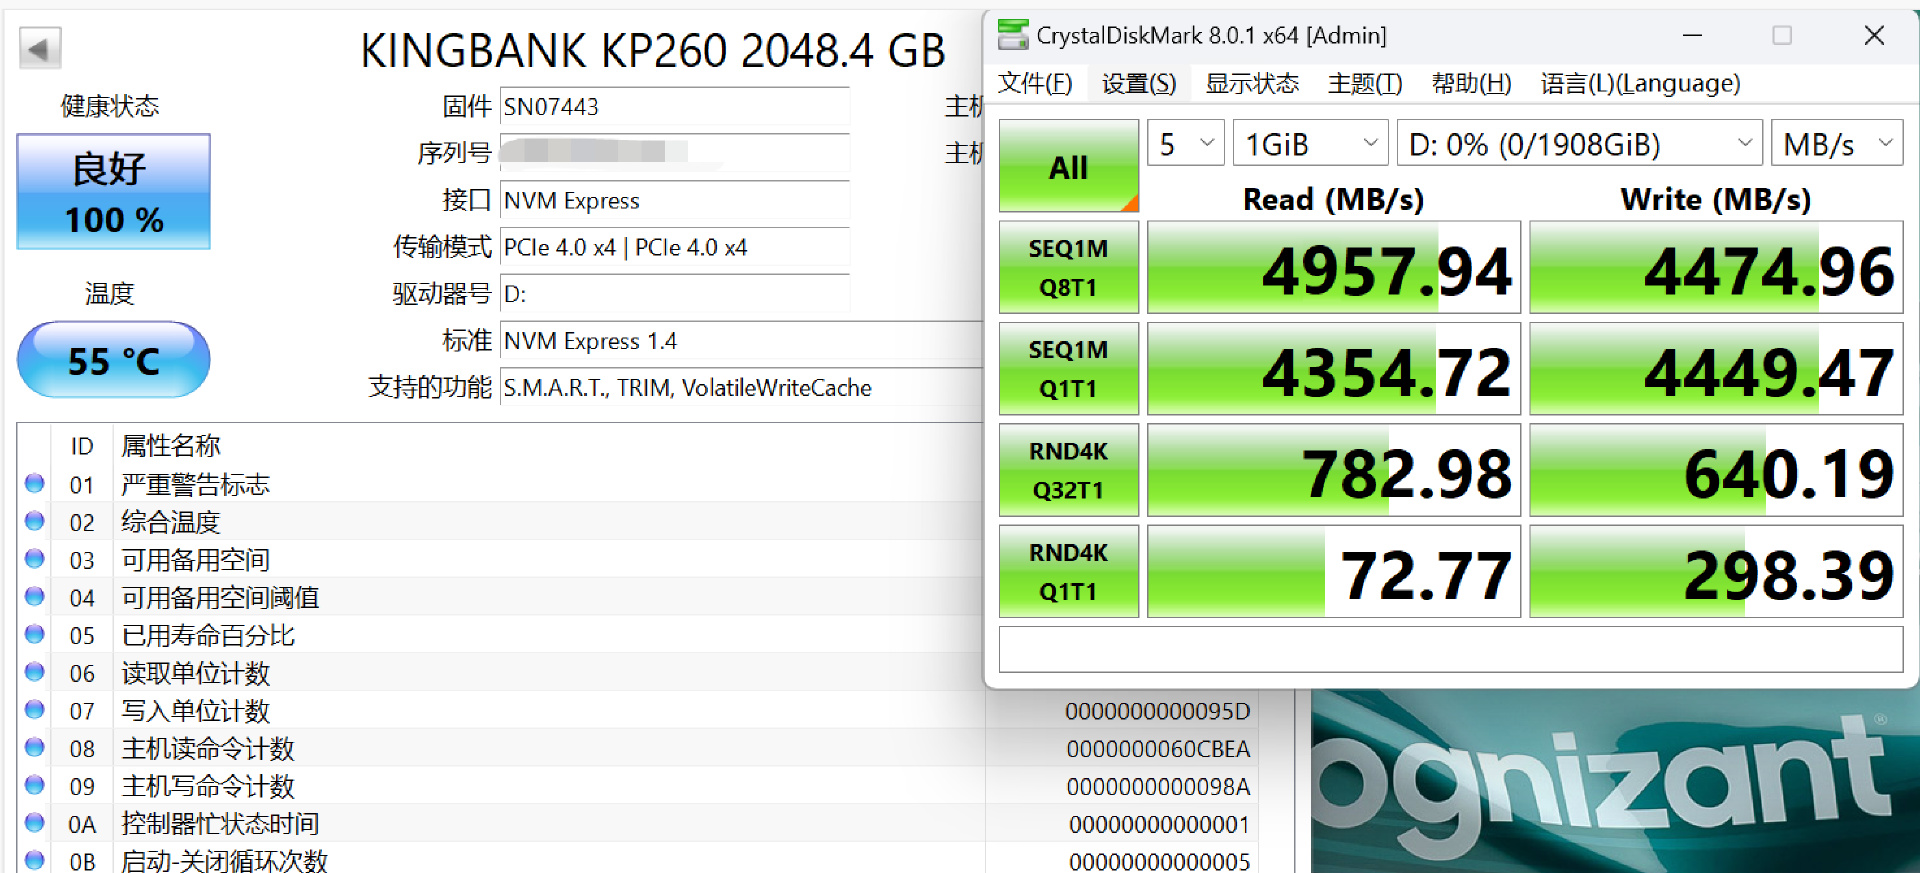Open the 文件(F) menu
Viewport: 1920px width, 873px height.
1035,83
